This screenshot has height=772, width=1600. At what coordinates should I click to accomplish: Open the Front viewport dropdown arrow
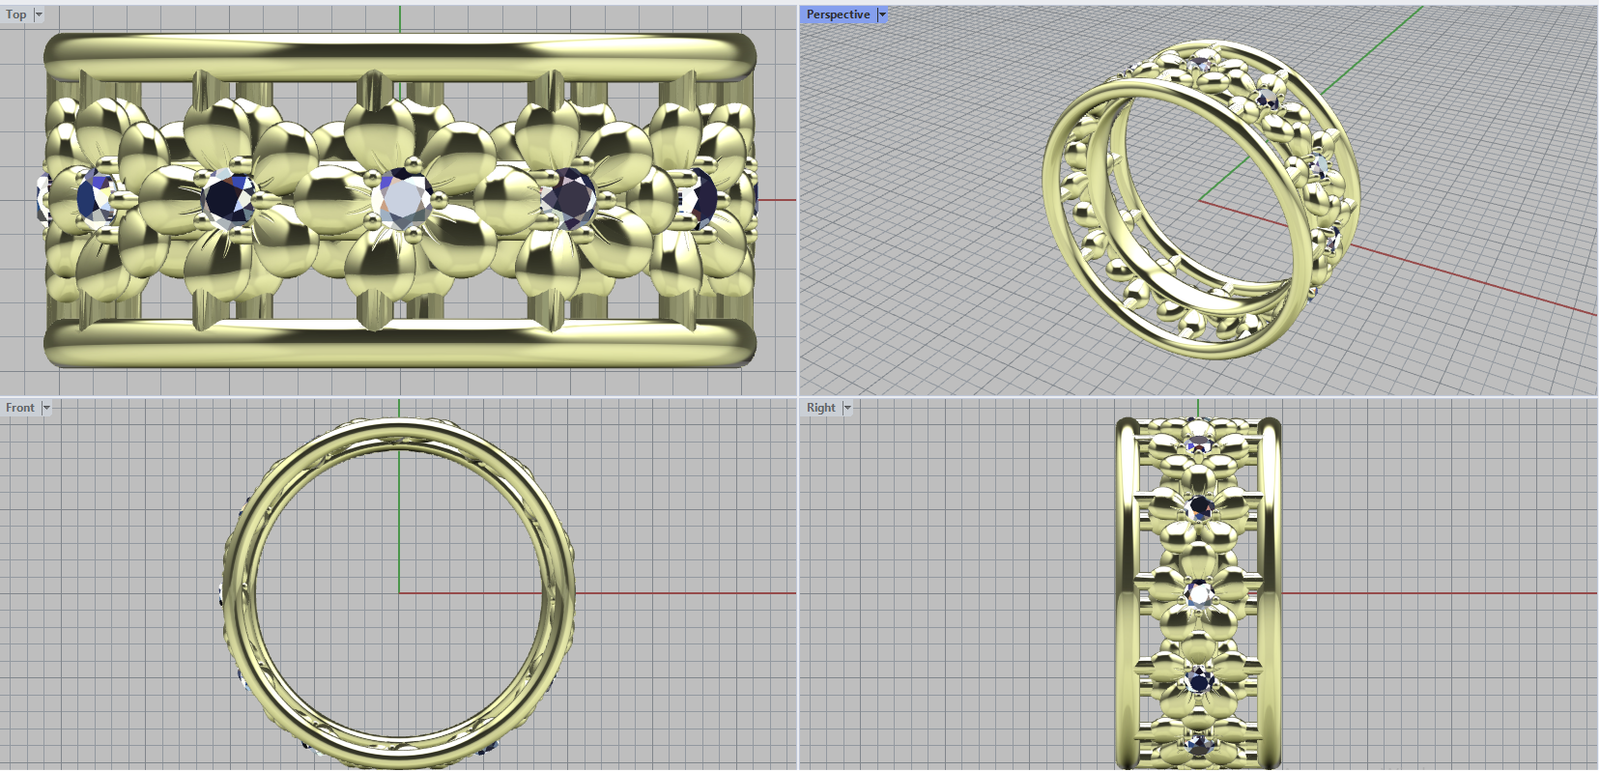tap(46, 408)
